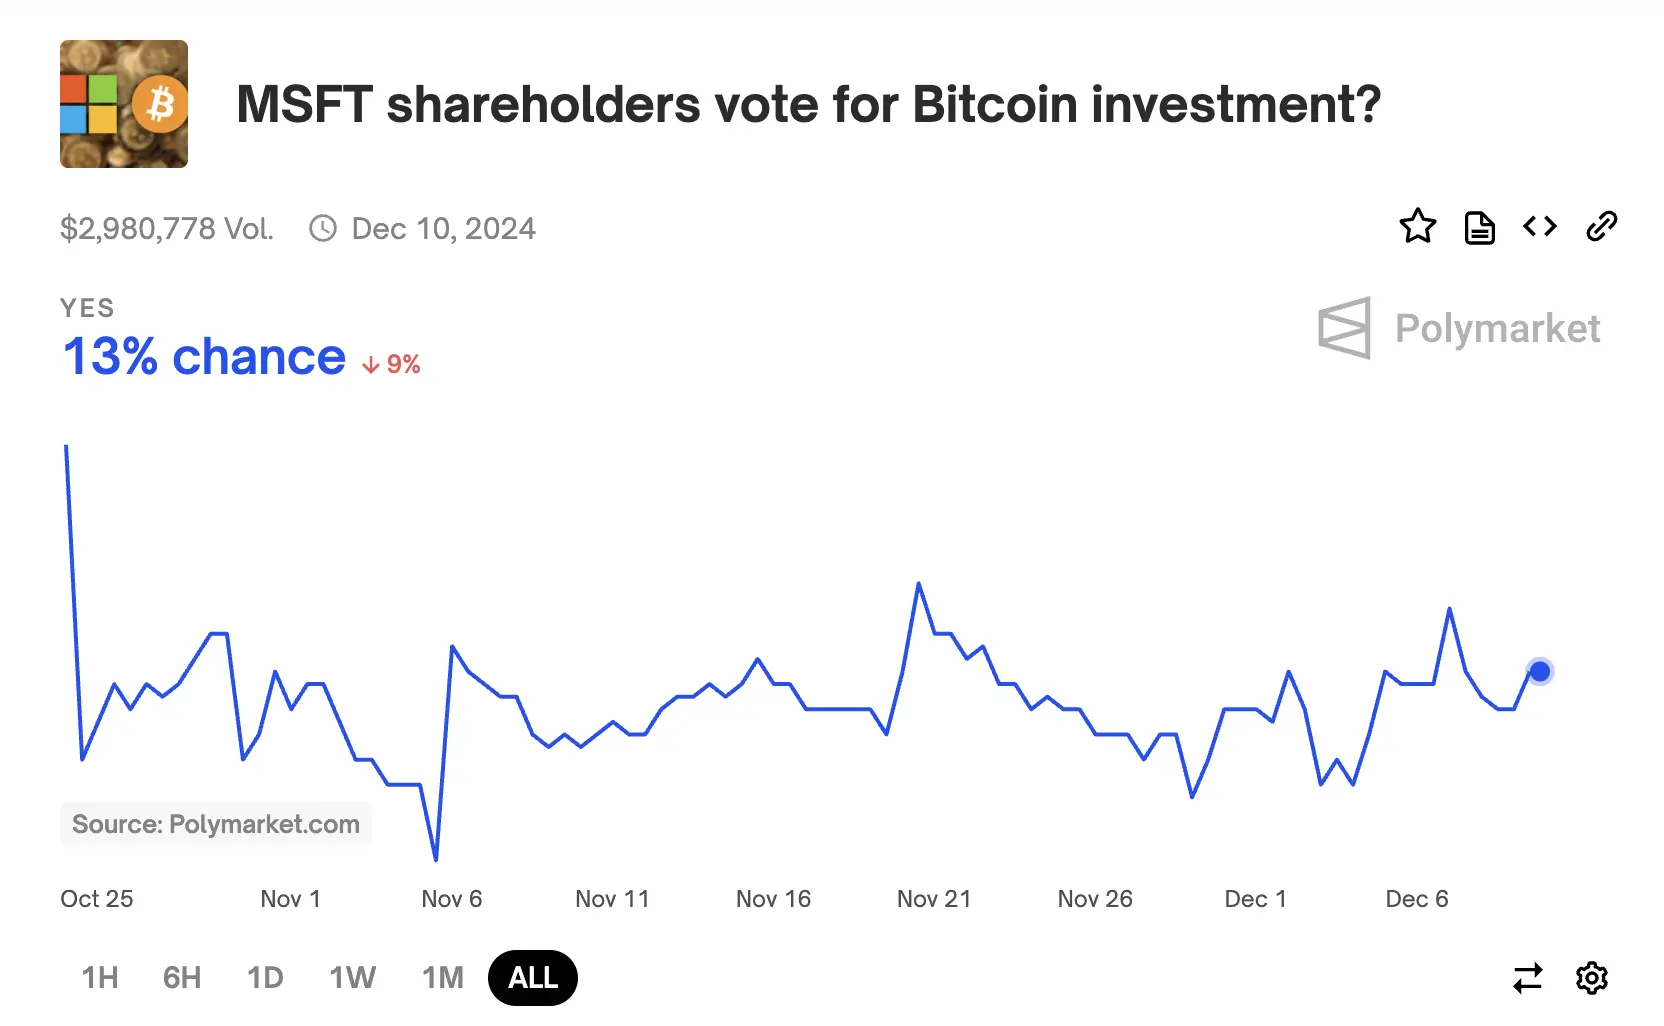Click the 13% chance value
1664x1026 pixels.
[x=202, y=357]
